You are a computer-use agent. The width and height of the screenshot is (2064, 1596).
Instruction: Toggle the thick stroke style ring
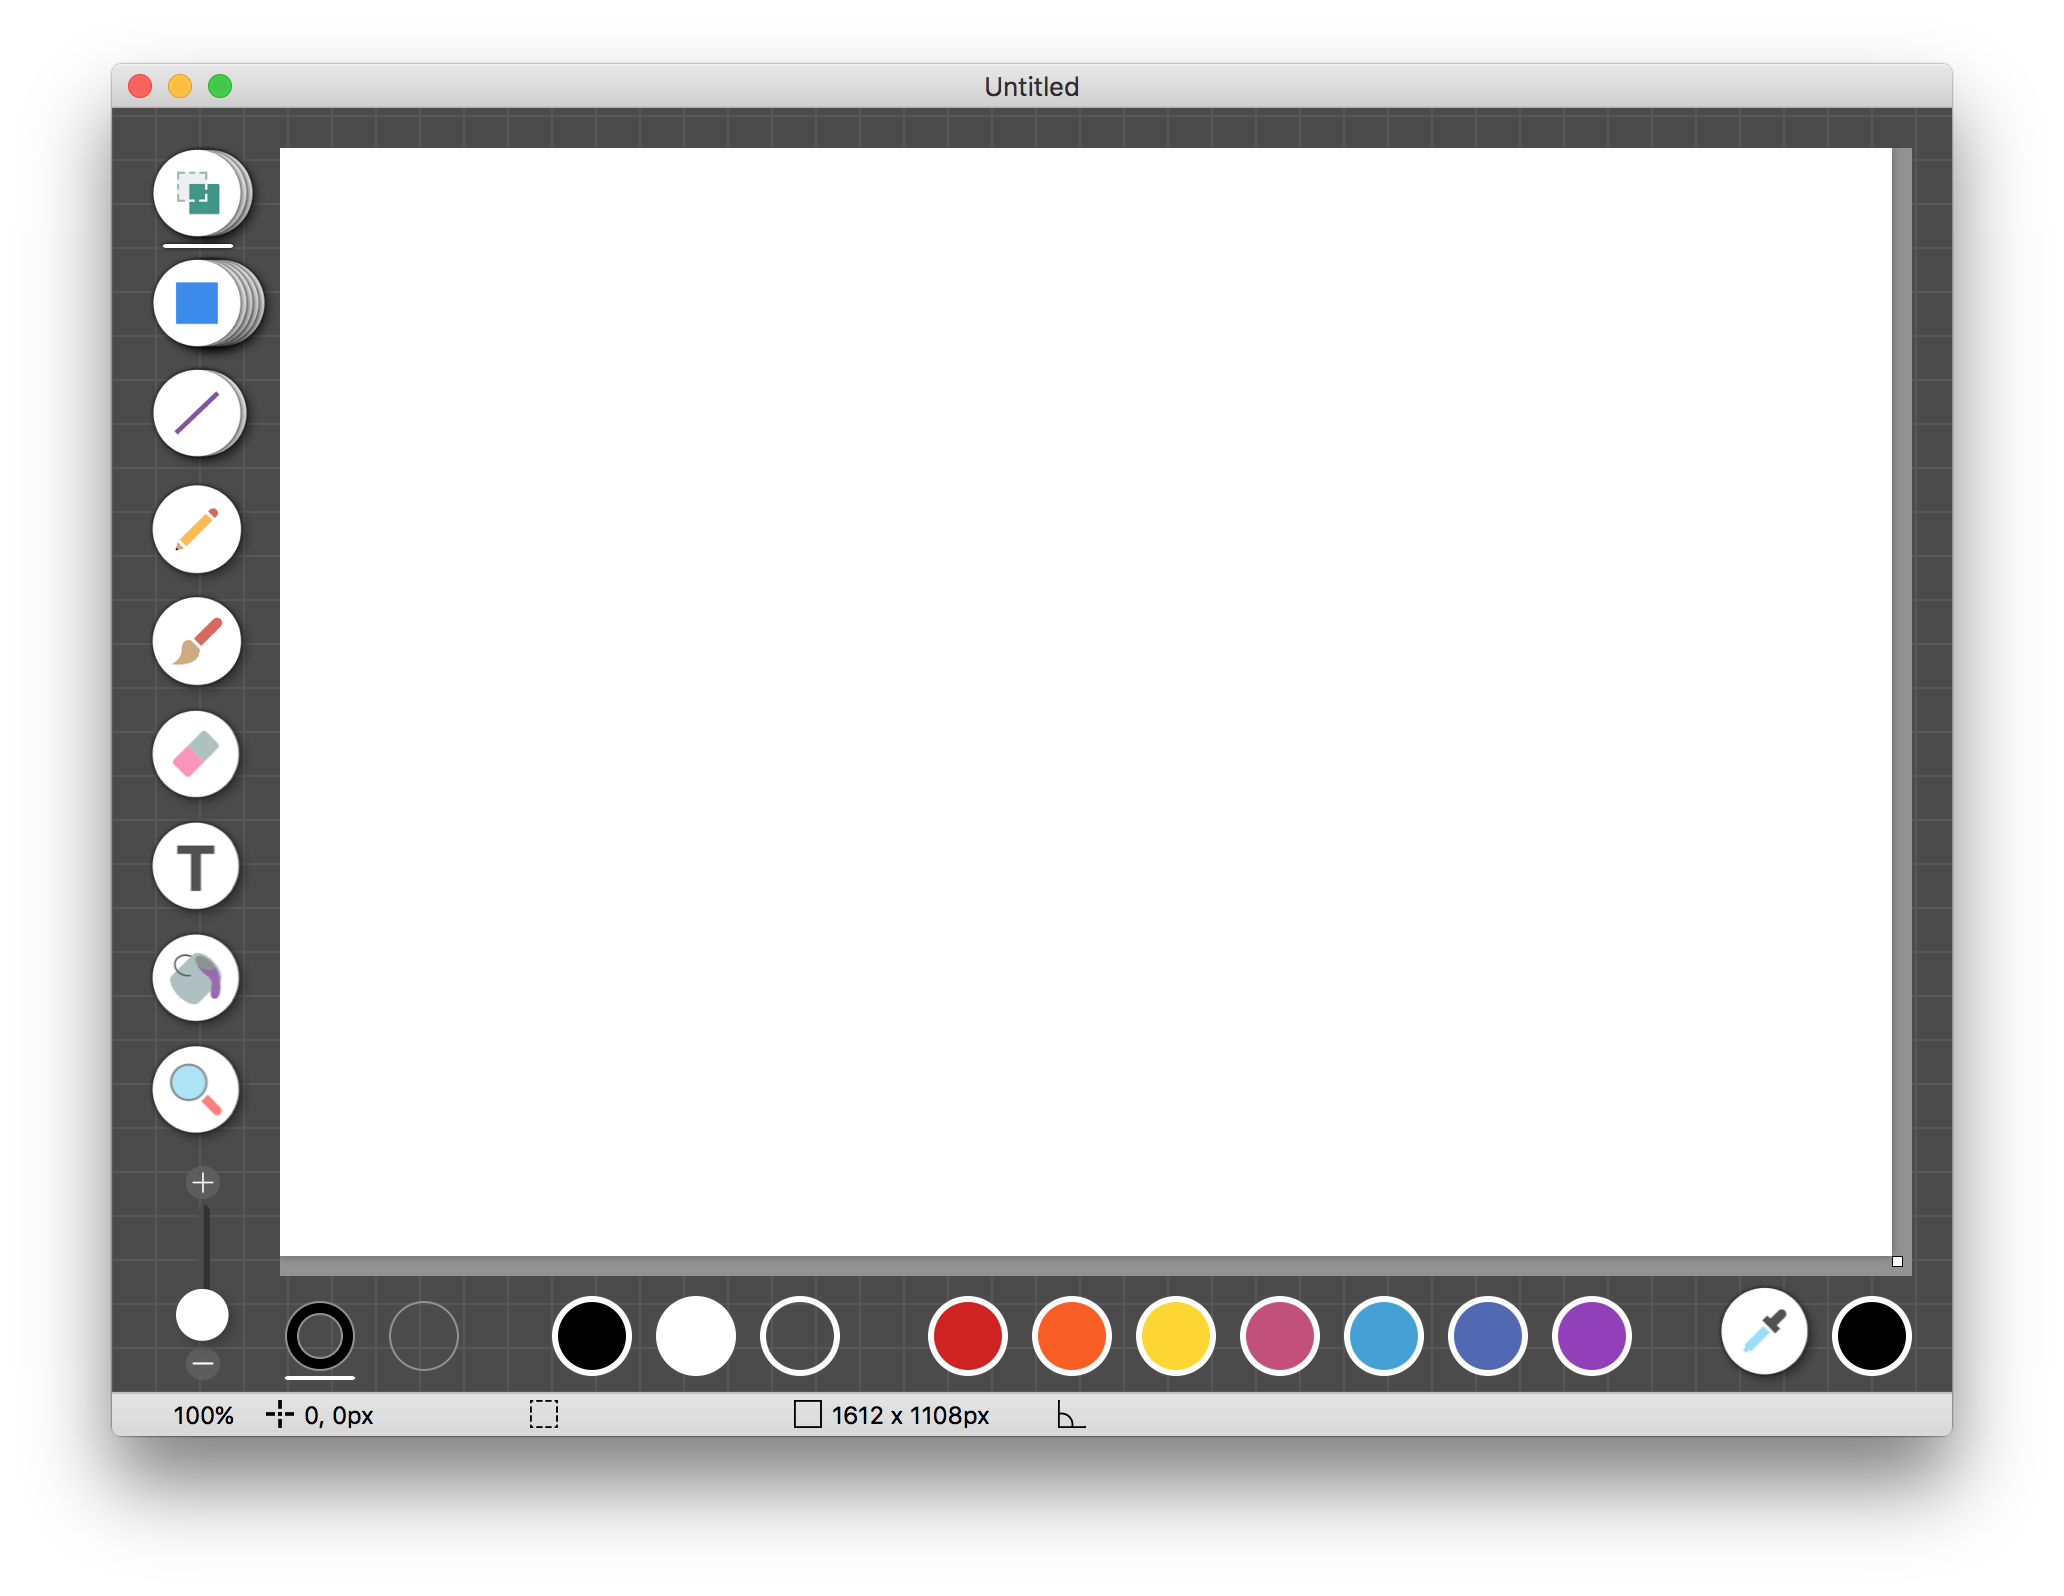(x=320, y=1335)
